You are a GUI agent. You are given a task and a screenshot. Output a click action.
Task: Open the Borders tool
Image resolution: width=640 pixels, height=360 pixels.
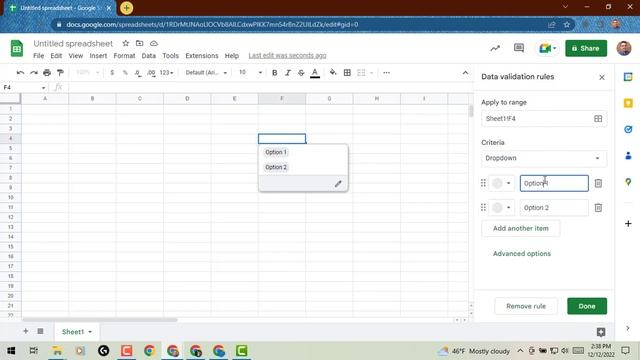tap(347, 73)
